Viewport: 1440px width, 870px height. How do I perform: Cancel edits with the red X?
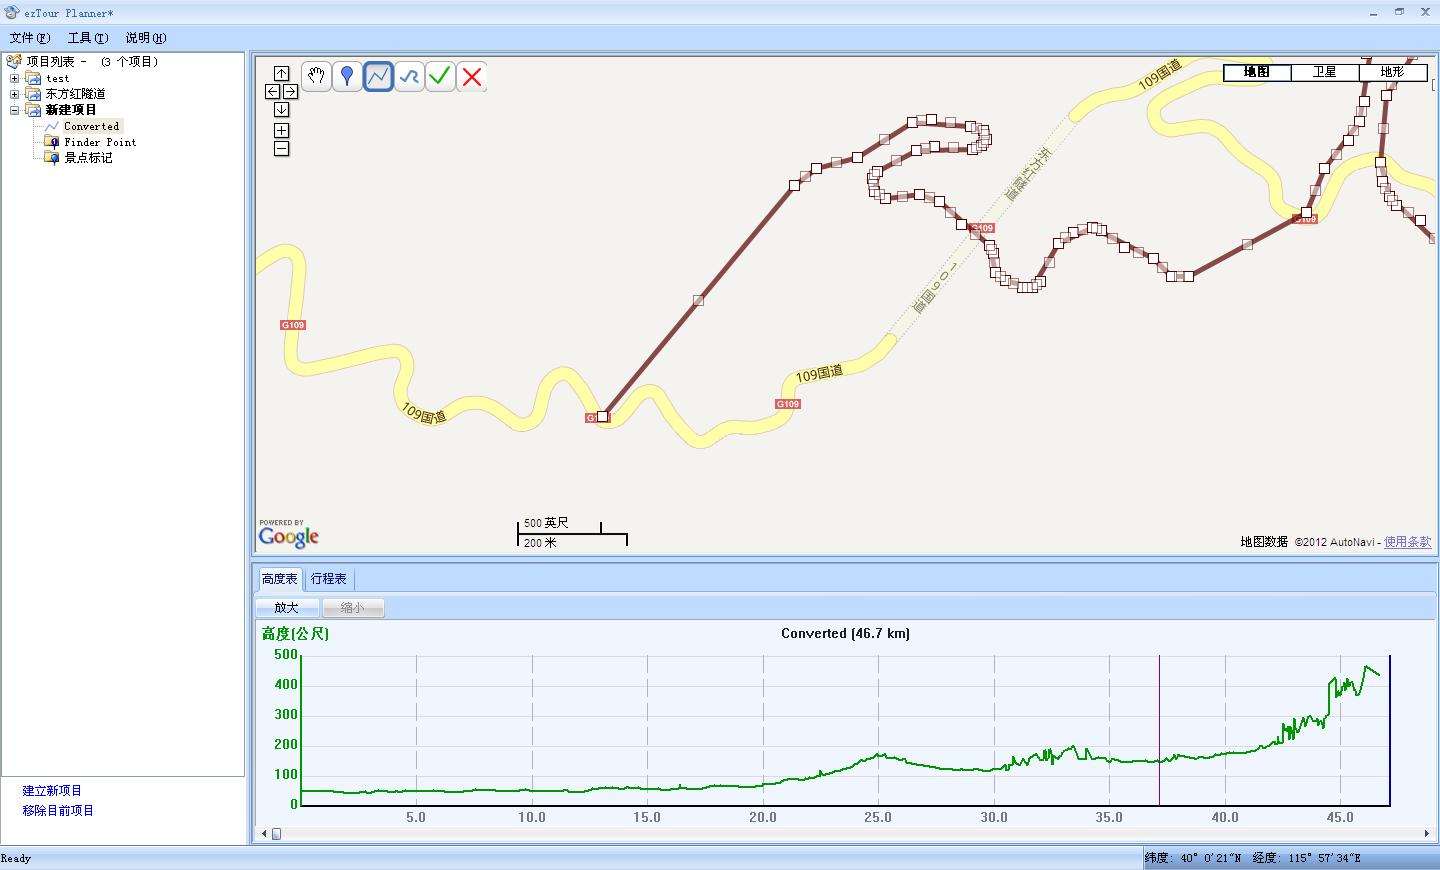tap(472, 76)
